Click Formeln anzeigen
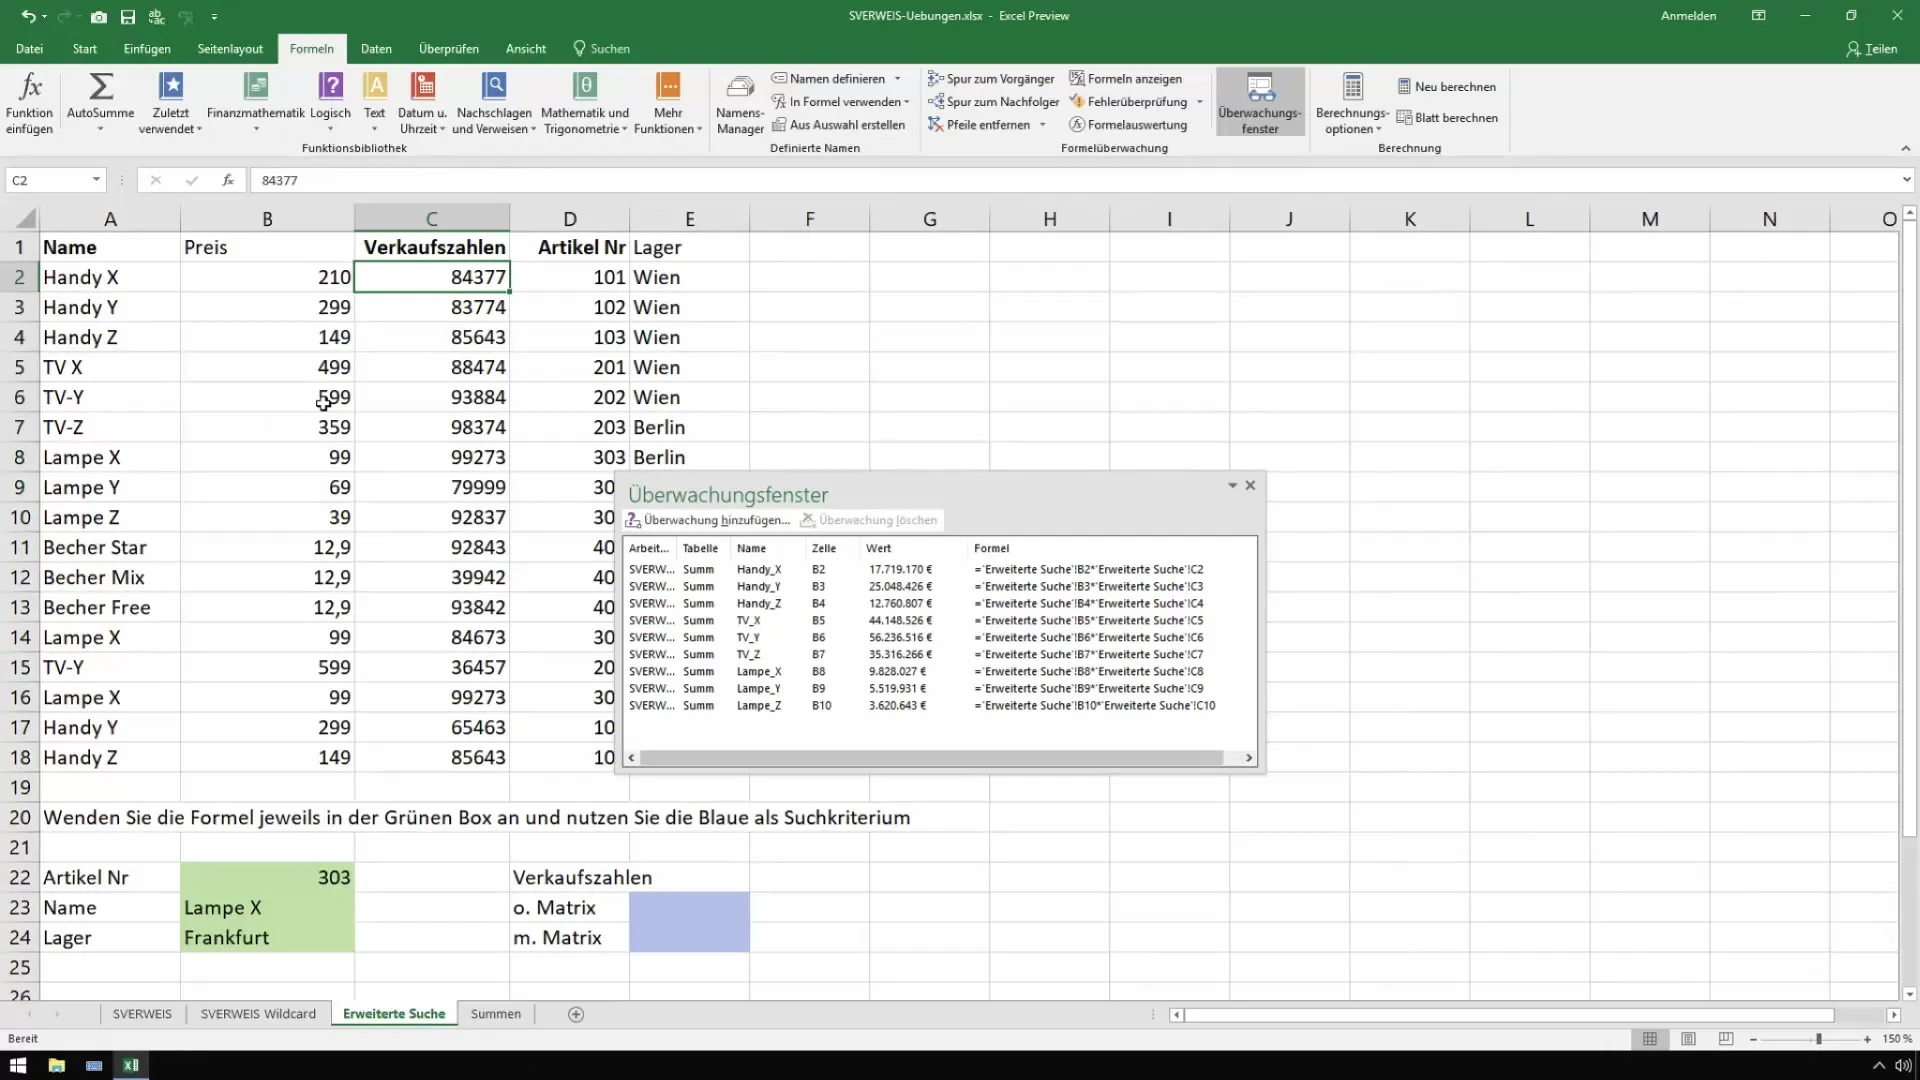The width and height of the screenshot is (1920, 1080). click(x=1125, y=79)
